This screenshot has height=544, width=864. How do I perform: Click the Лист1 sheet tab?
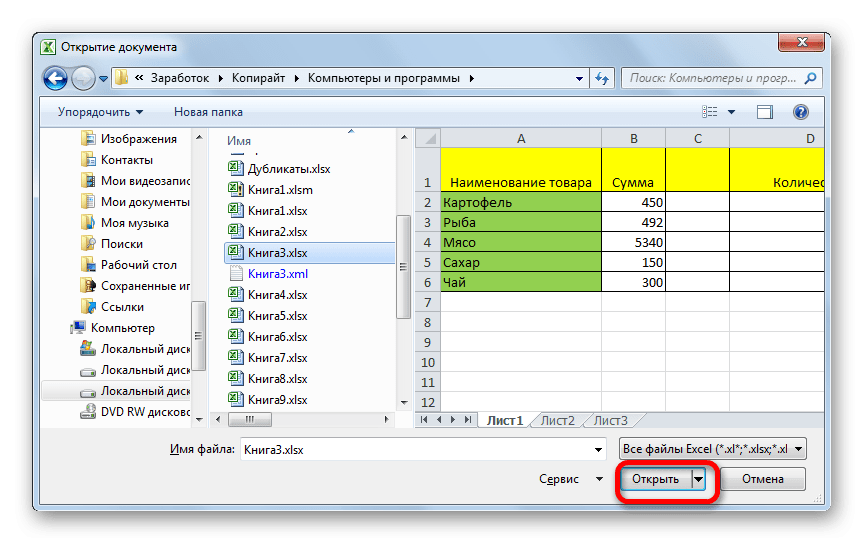504,421
